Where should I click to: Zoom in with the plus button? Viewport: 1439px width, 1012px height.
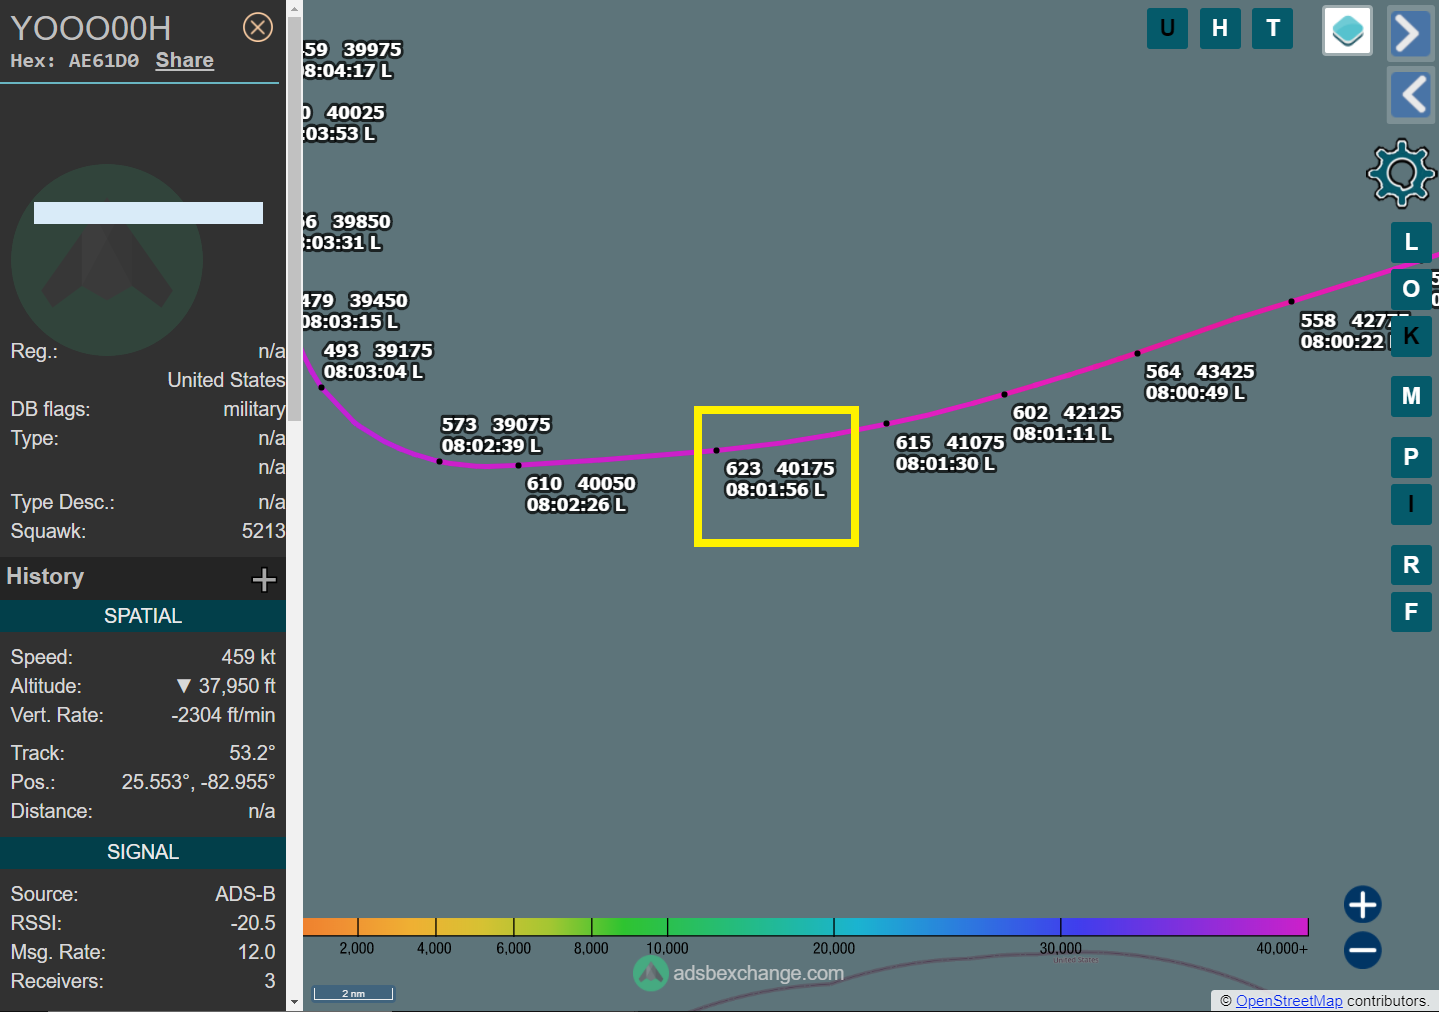click(x=1362, y=904)
